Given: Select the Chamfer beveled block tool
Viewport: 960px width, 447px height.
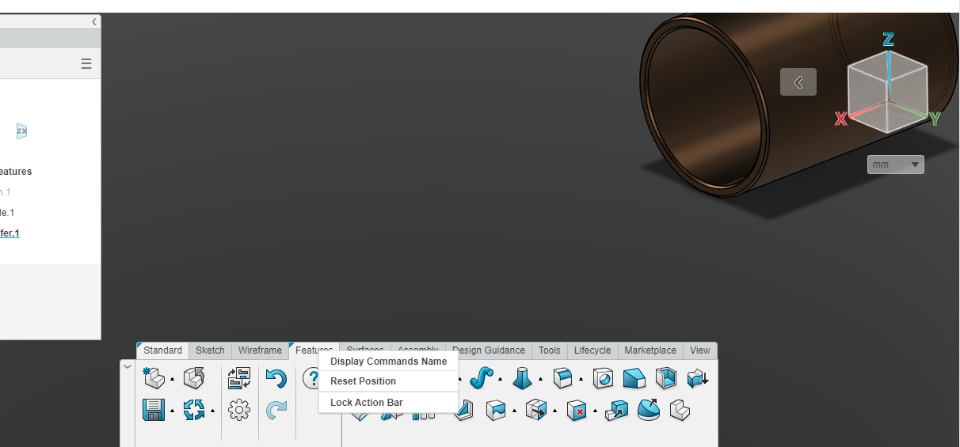Looking at the screenshot, I should [x=634, y=378].
